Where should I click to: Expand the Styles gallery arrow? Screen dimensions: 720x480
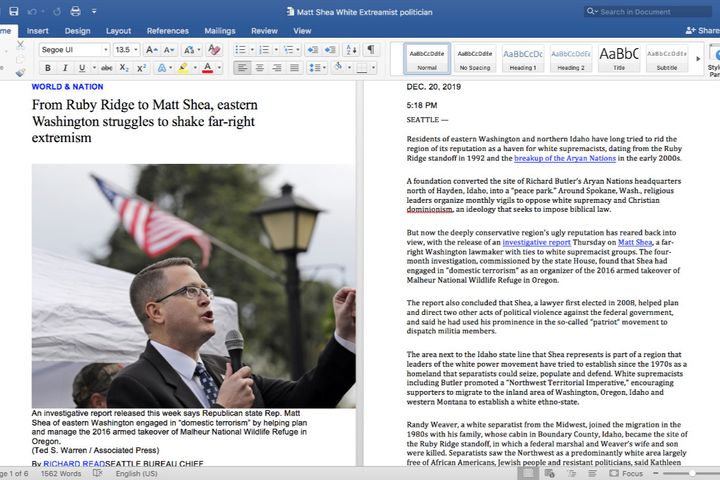[698, 59]
